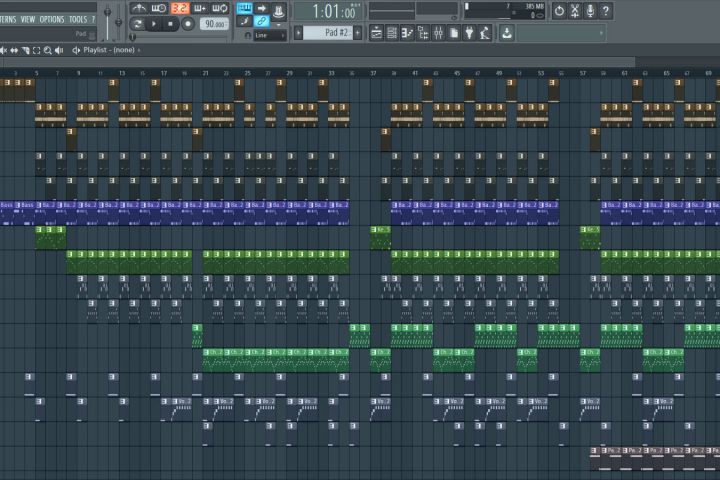
Task: Expand the news panel dropdown arrow
Action: tap(601, 33)
